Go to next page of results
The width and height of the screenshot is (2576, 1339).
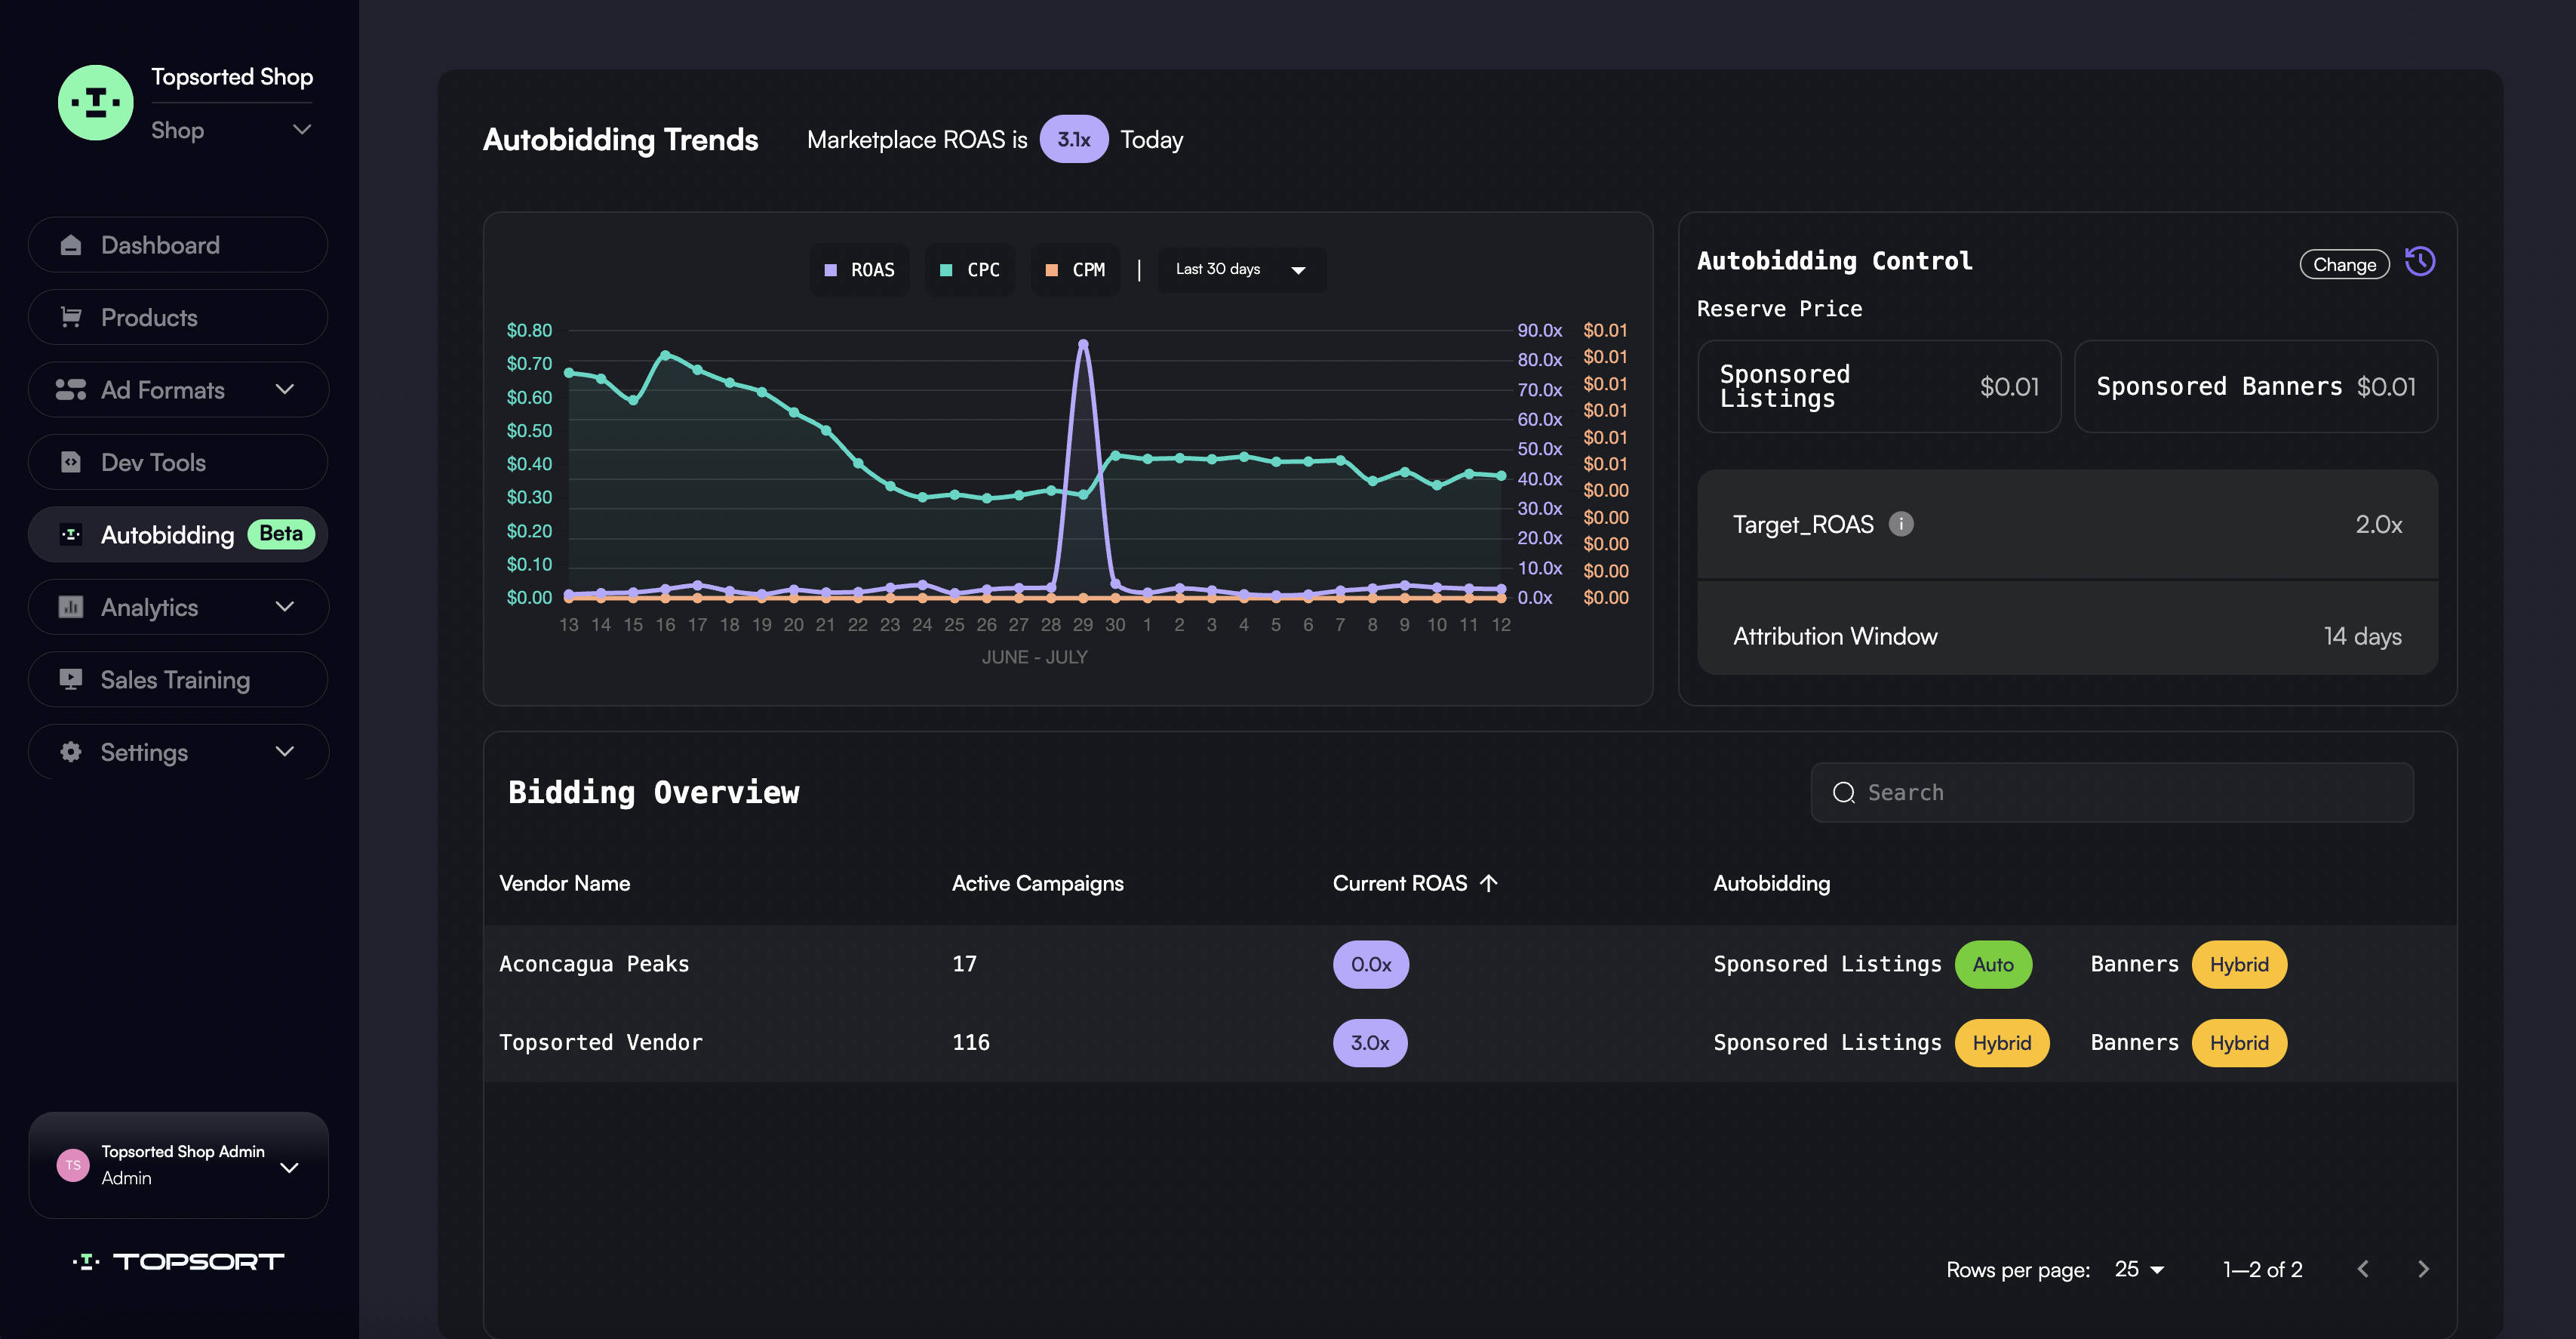click(x=2422, y=1269)
